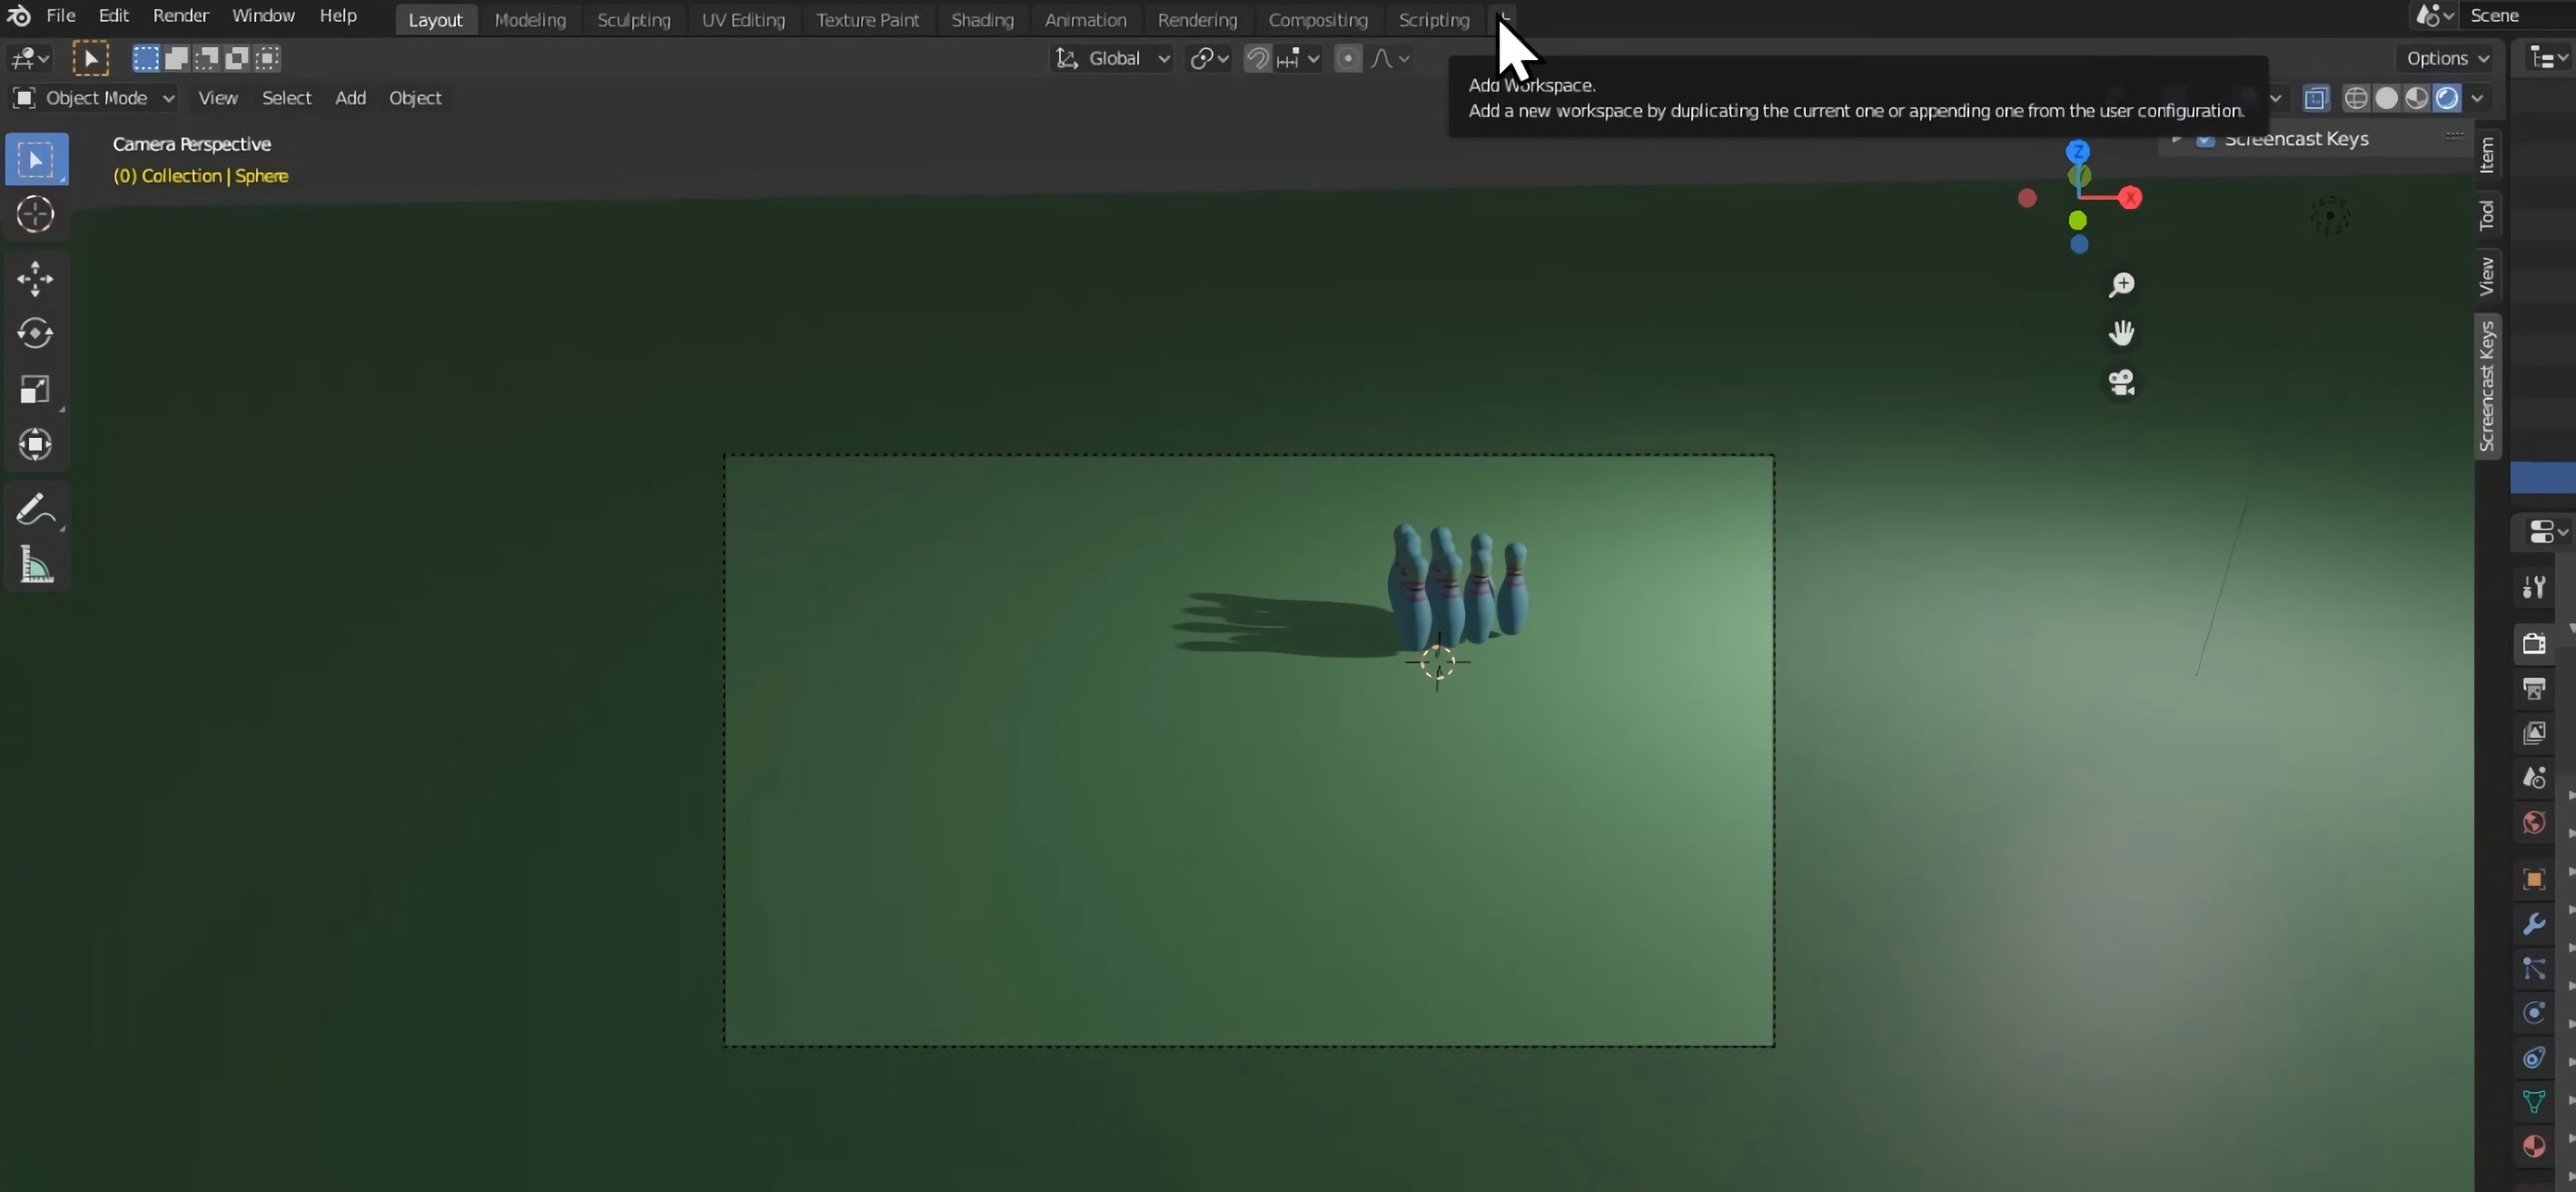Open the snapping options dropdown
This screenshot has width=2576, height=1192.
tap(1299, 59)
